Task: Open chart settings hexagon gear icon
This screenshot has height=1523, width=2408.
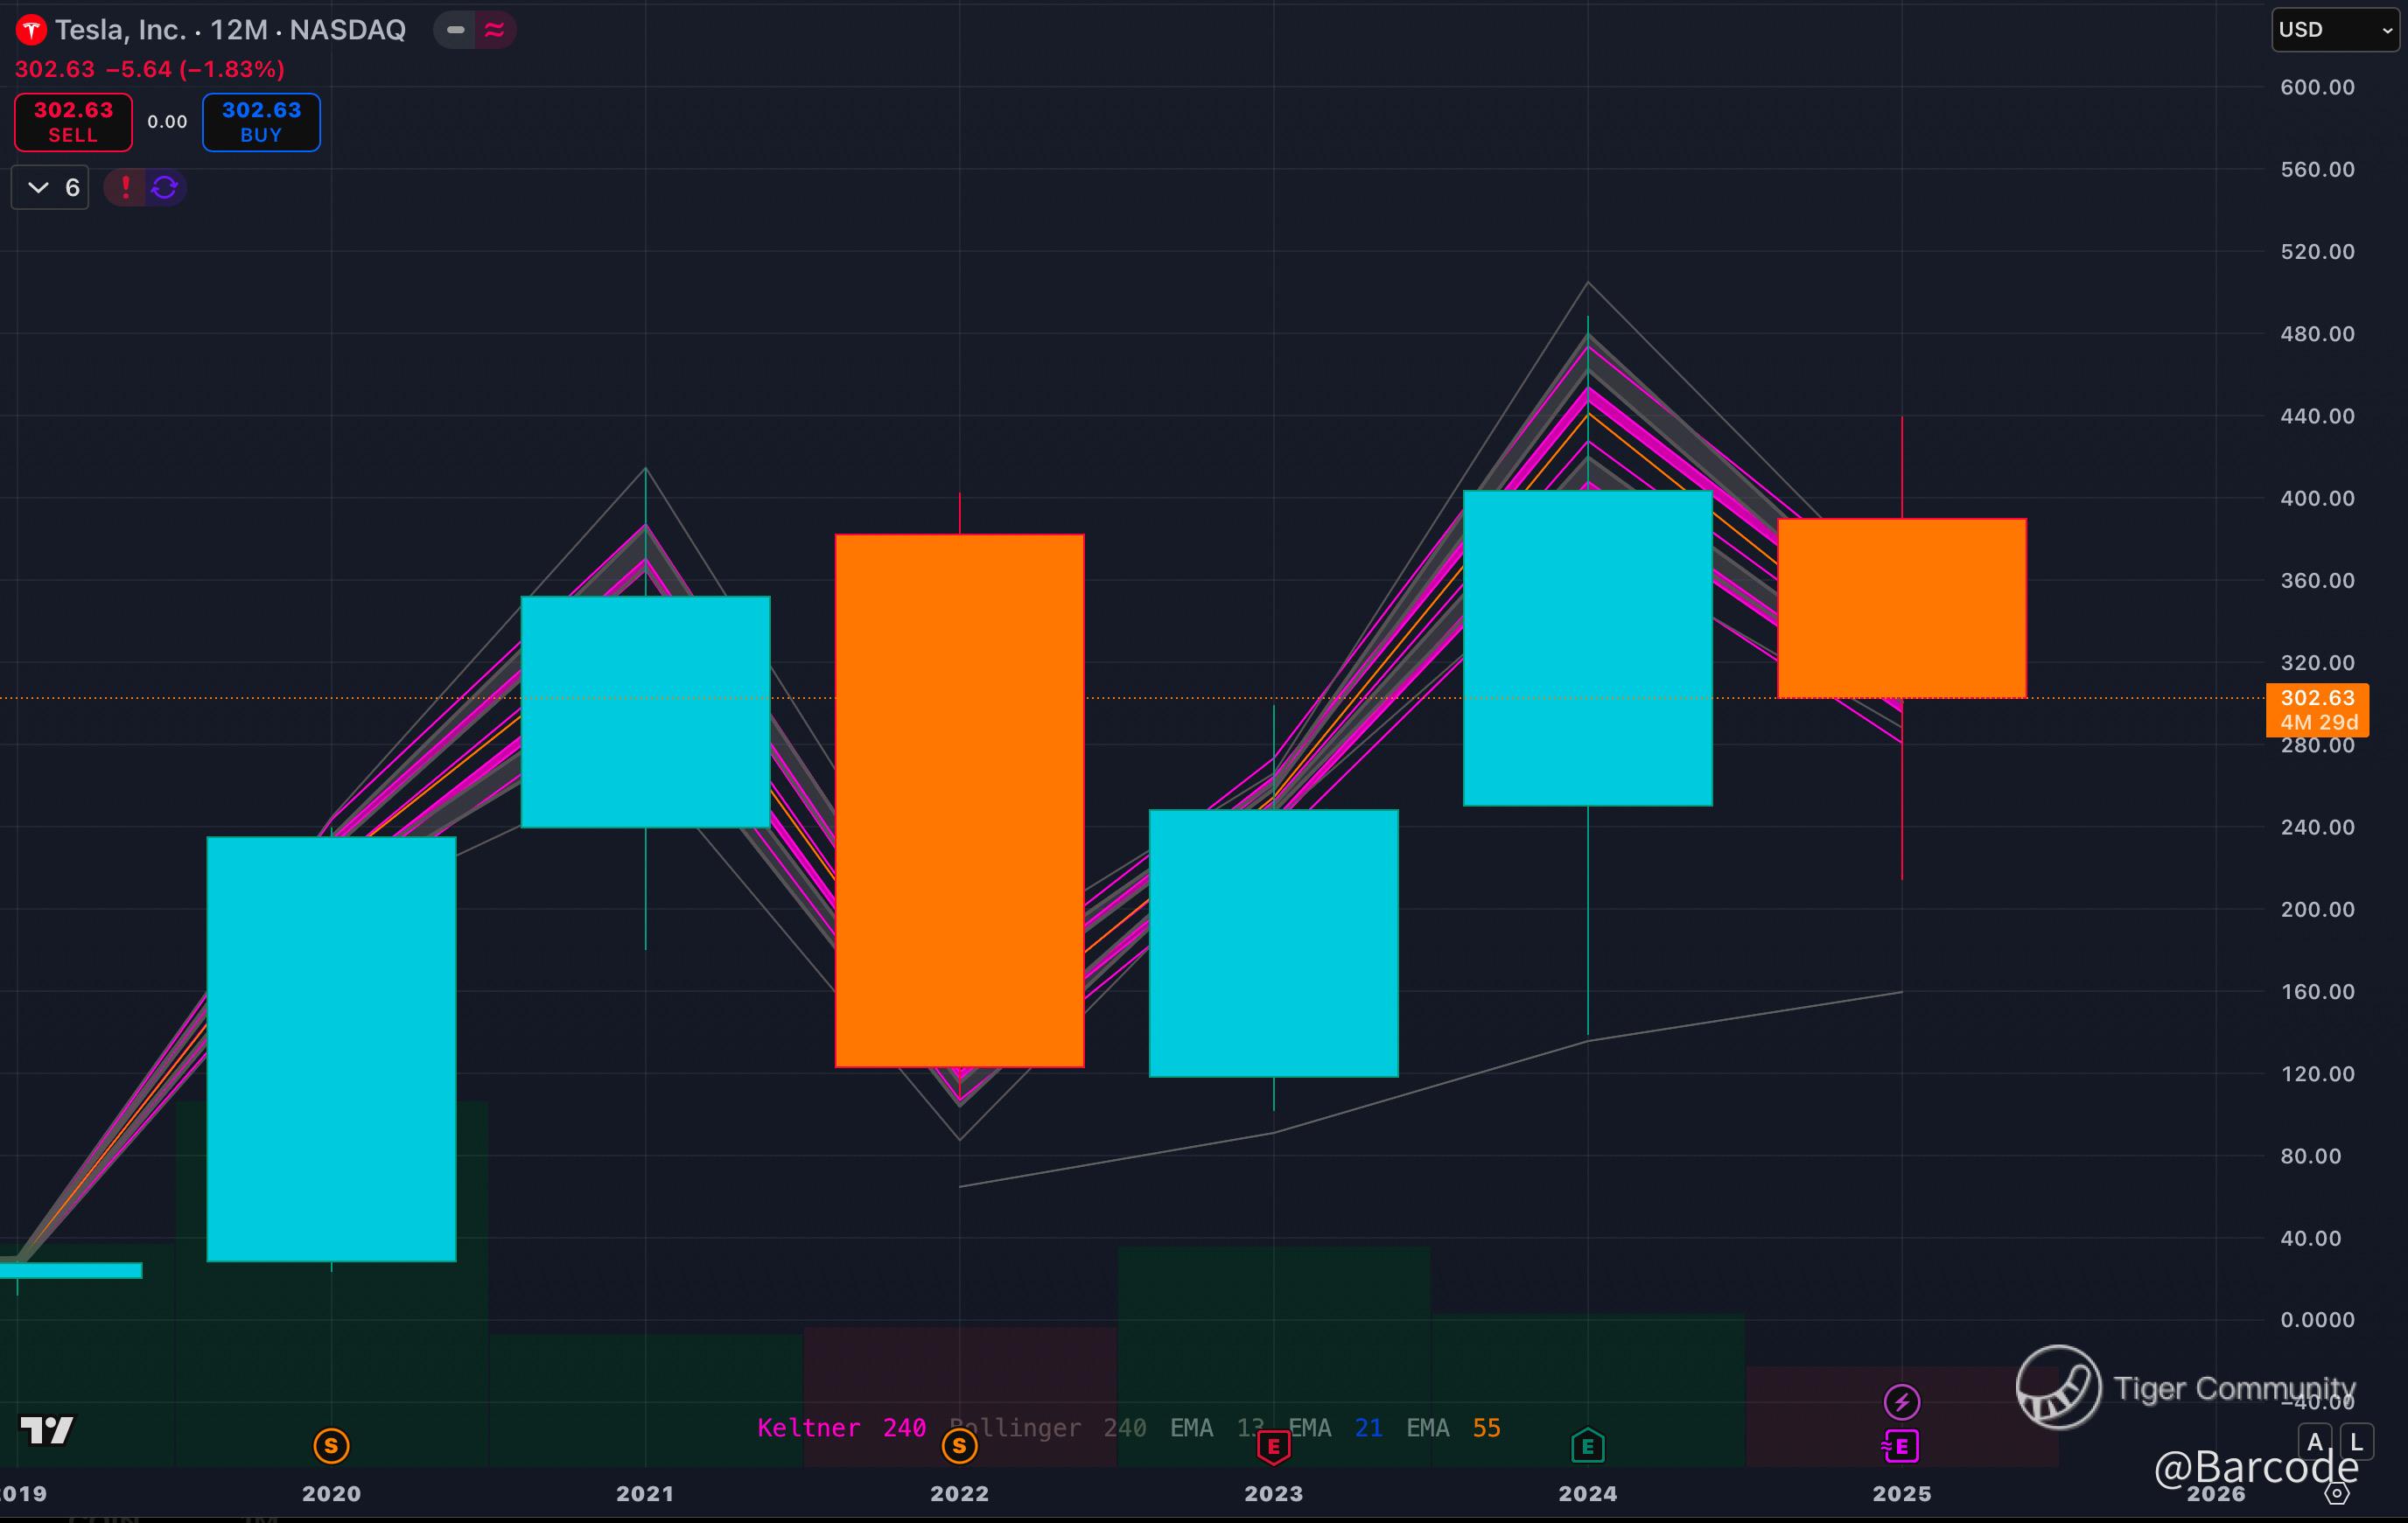Action: 2336,1494
